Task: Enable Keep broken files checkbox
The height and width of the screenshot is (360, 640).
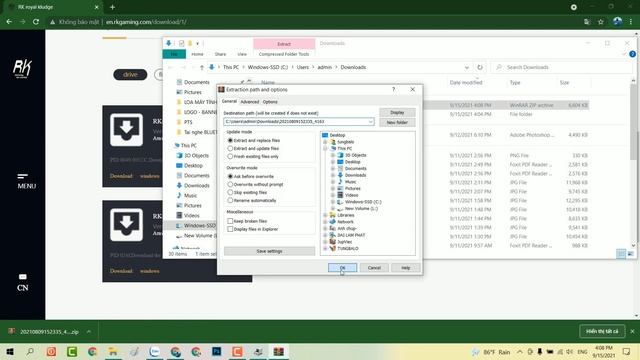Action: pyautogui.click(x=230, y=221)
